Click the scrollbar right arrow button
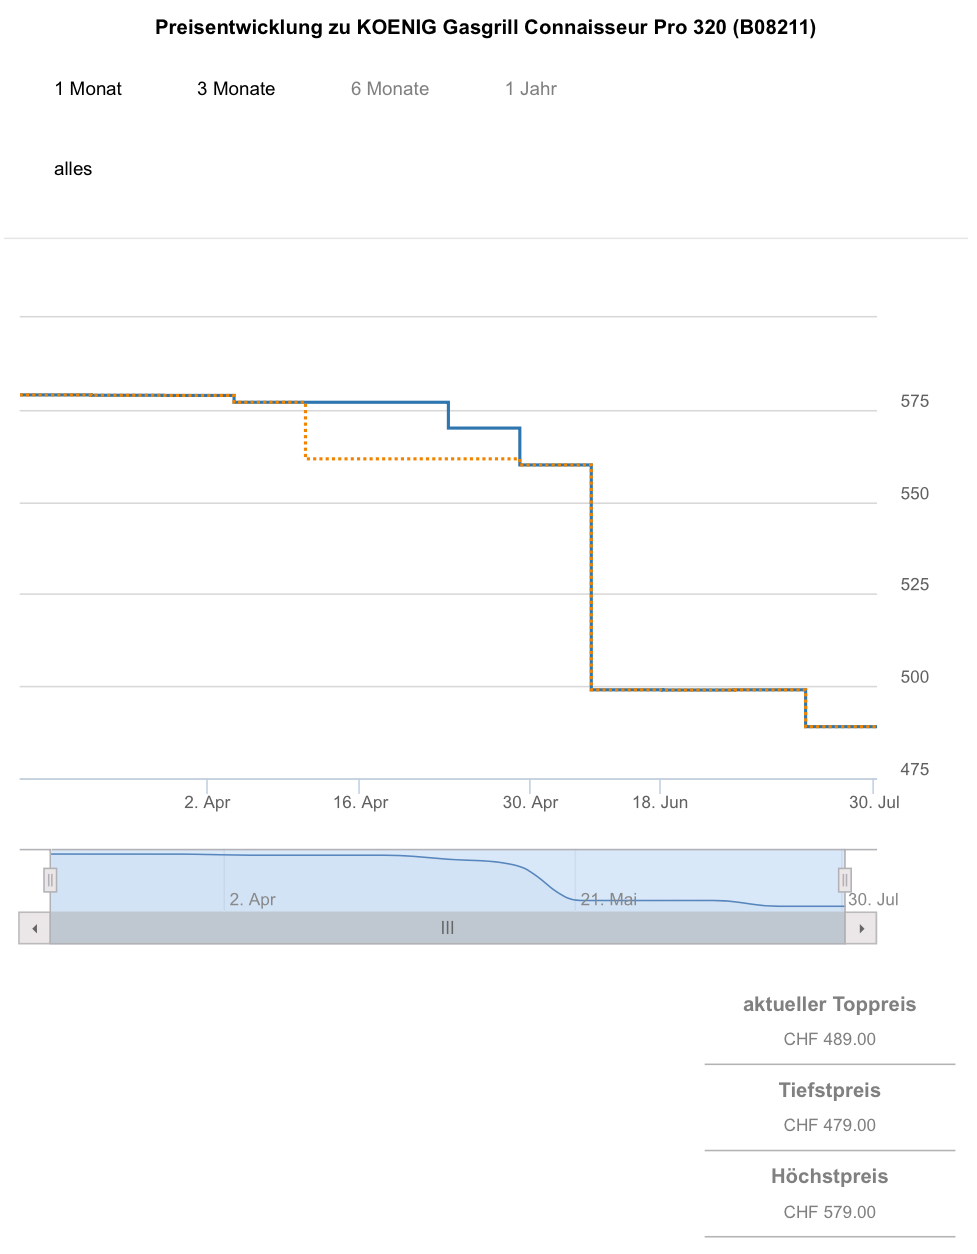 pyautogui.click(x=861, y=928)
